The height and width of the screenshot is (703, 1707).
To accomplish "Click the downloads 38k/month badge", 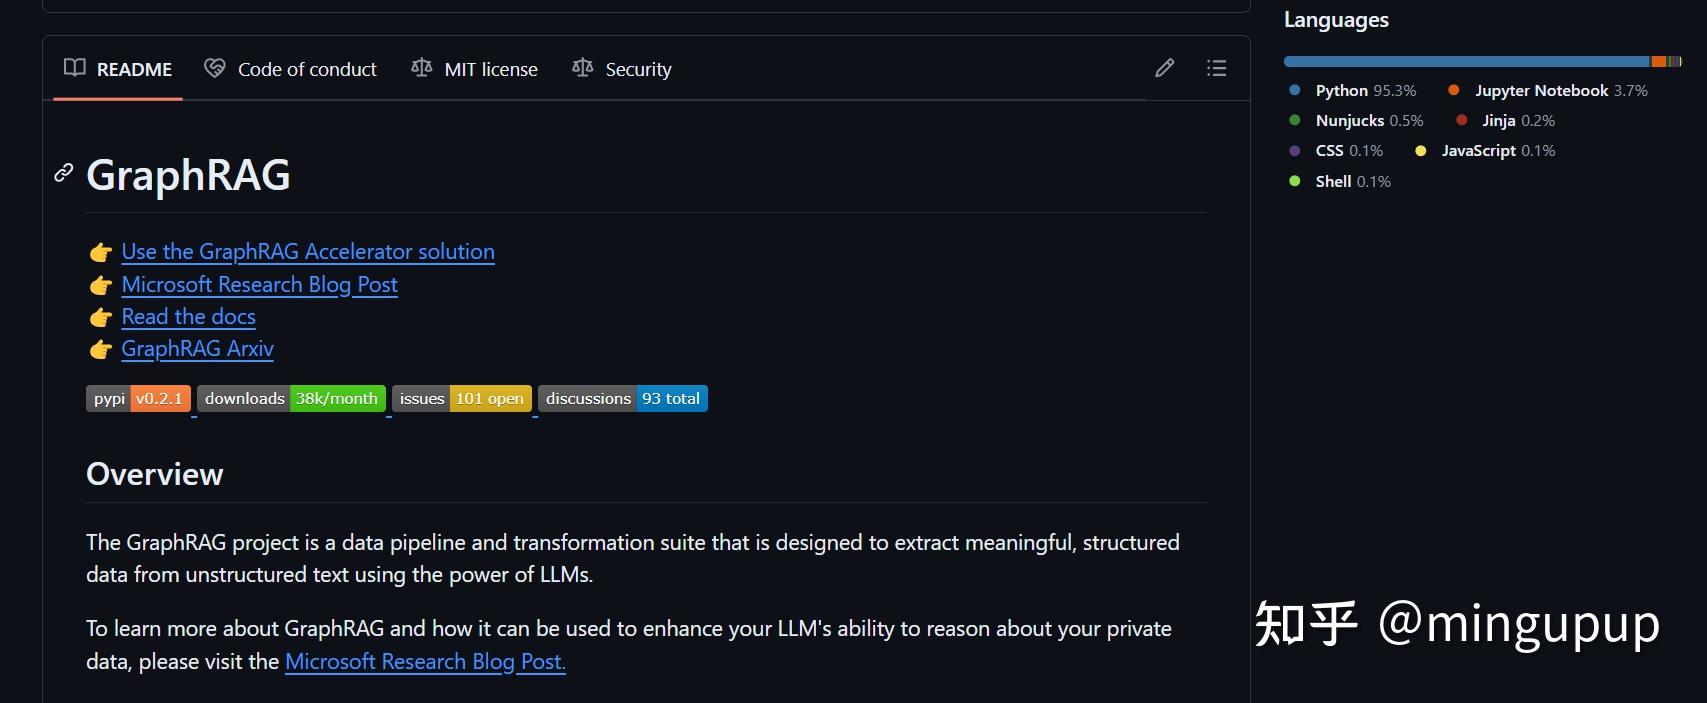I will tap(291, 398).
